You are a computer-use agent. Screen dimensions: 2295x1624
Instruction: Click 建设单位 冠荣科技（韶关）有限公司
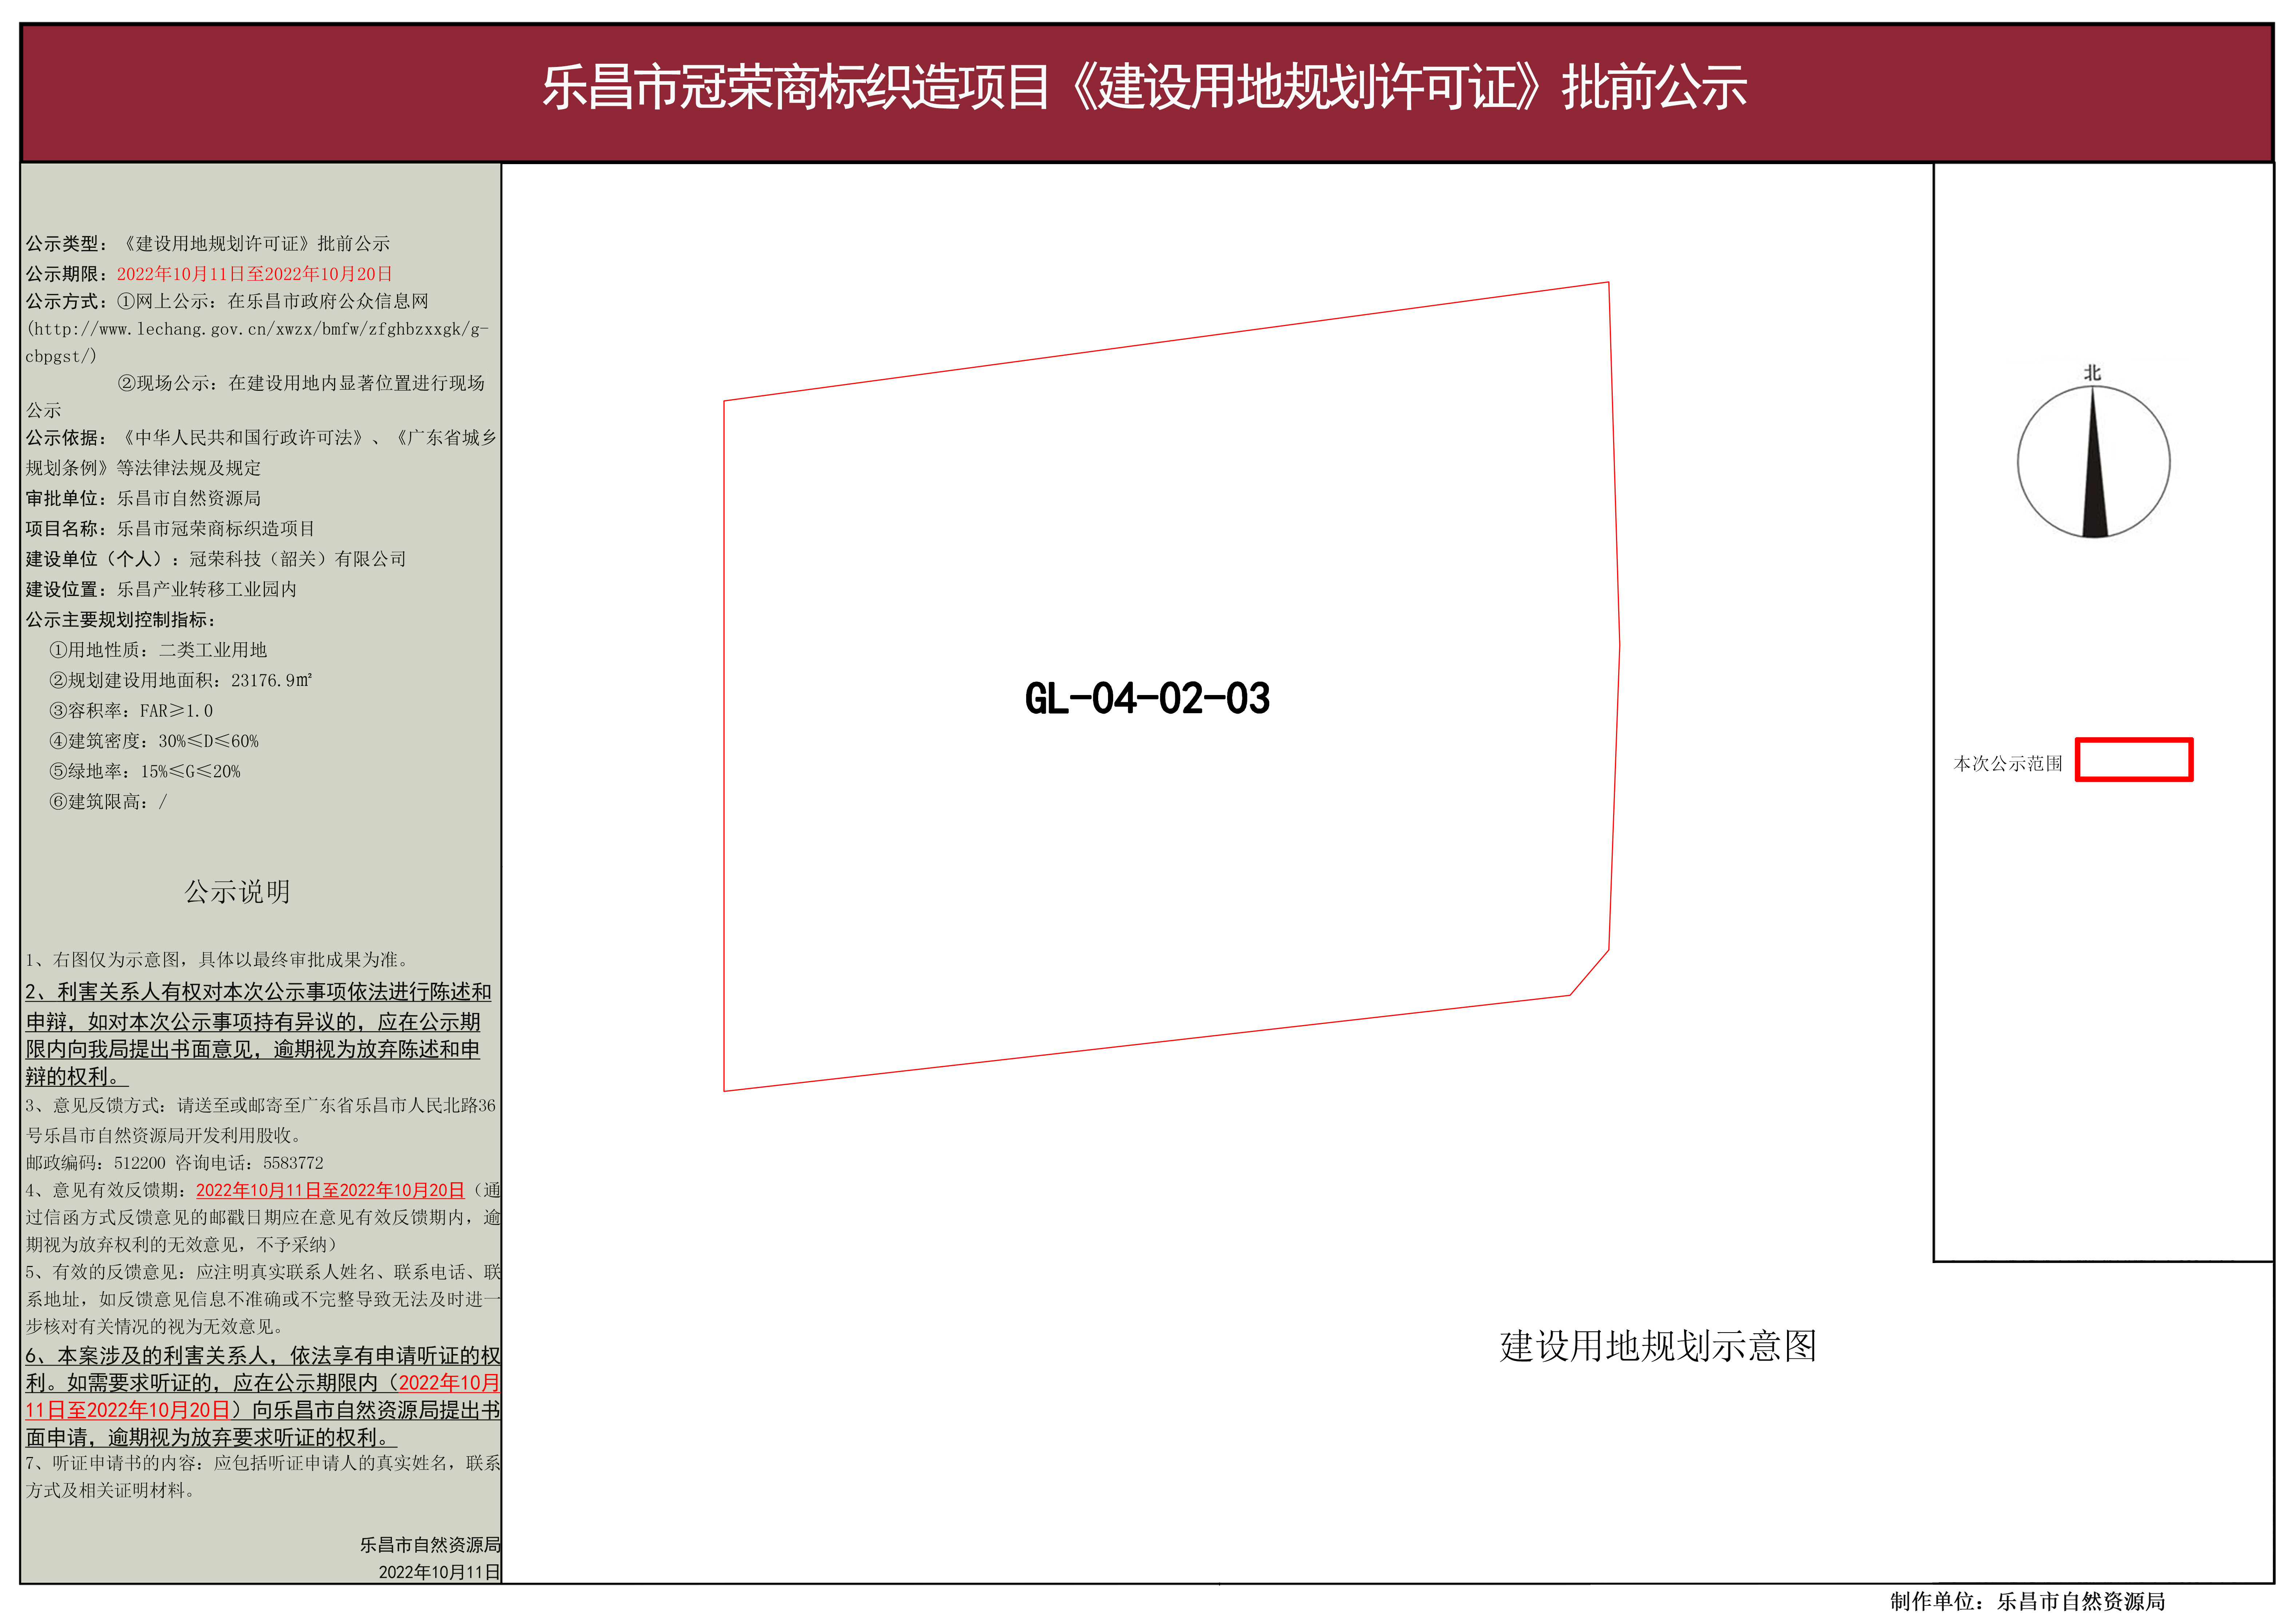(216, 559)
